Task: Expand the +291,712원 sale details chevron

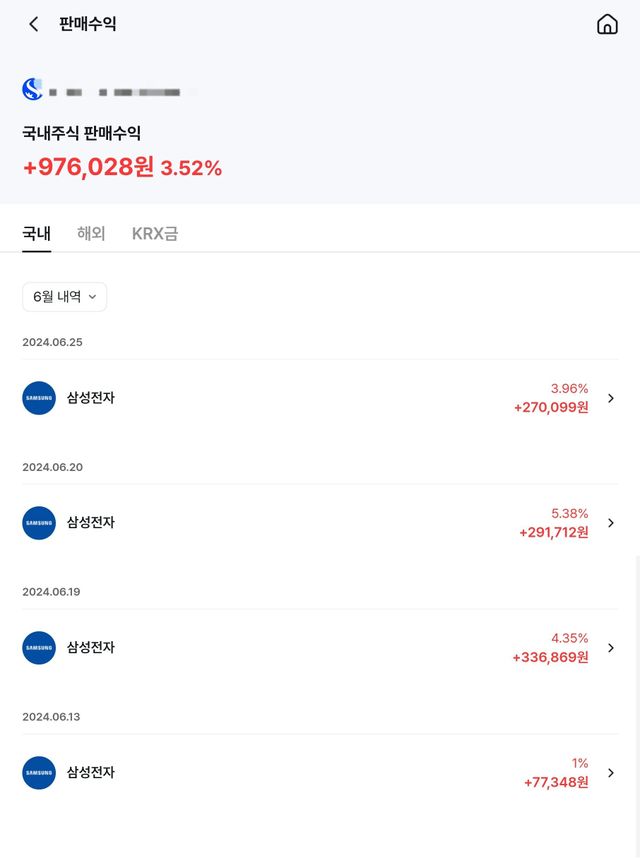Action: click(611, 523)
